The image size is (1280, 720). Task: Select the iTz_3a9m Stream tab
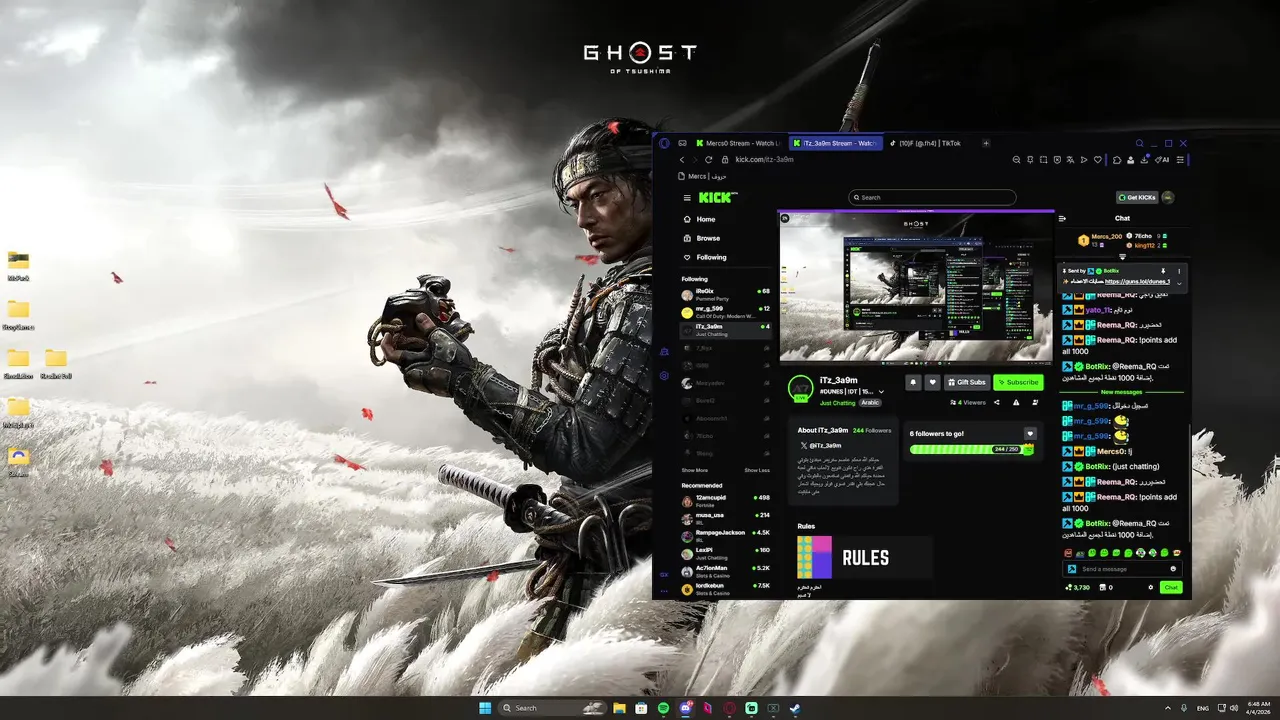[x=835, y=143]
